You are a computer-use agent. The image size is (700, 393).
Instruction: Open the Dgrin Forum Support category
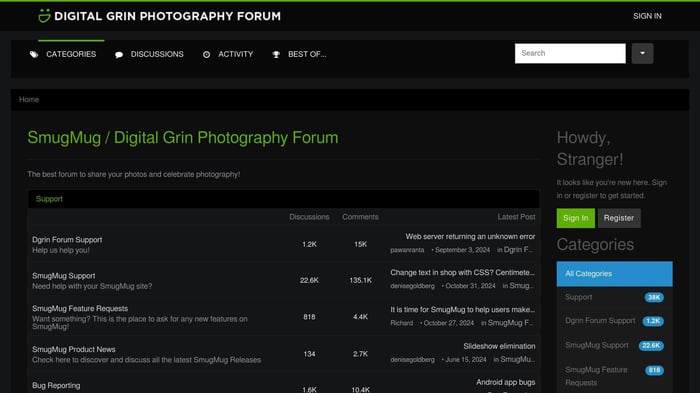click(67, 240)
